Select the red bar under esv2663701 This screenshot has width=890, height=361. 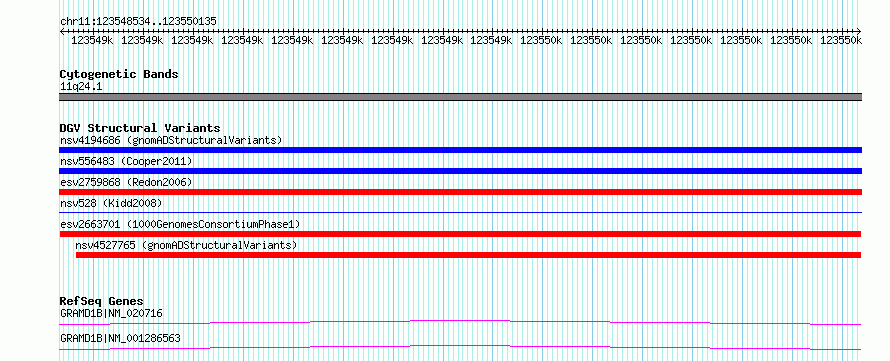[x=460, y=234]
